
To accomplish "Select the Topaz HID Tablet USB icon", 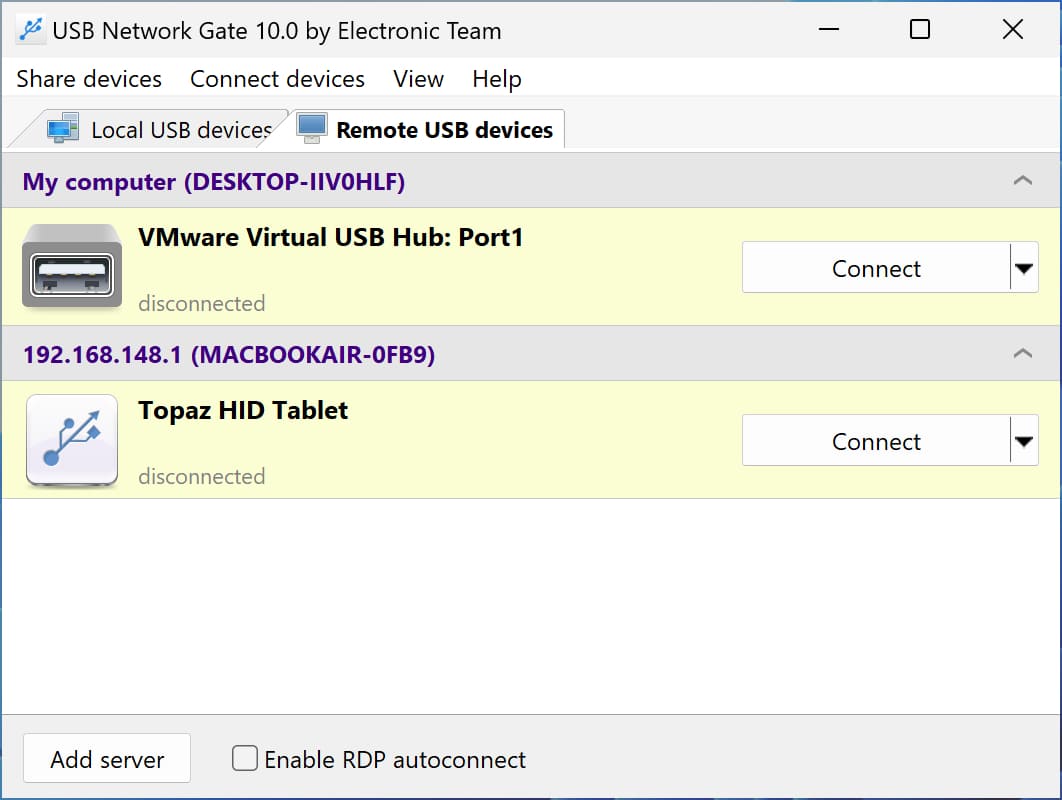I will point(72,440).
